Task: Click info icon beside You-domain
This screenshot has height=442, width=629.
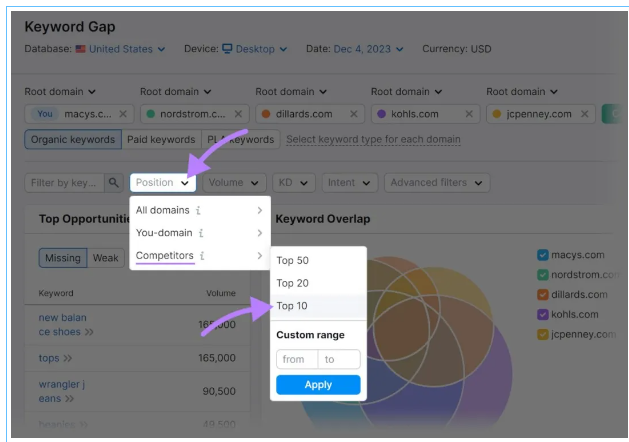Action: tap(201, 233)
